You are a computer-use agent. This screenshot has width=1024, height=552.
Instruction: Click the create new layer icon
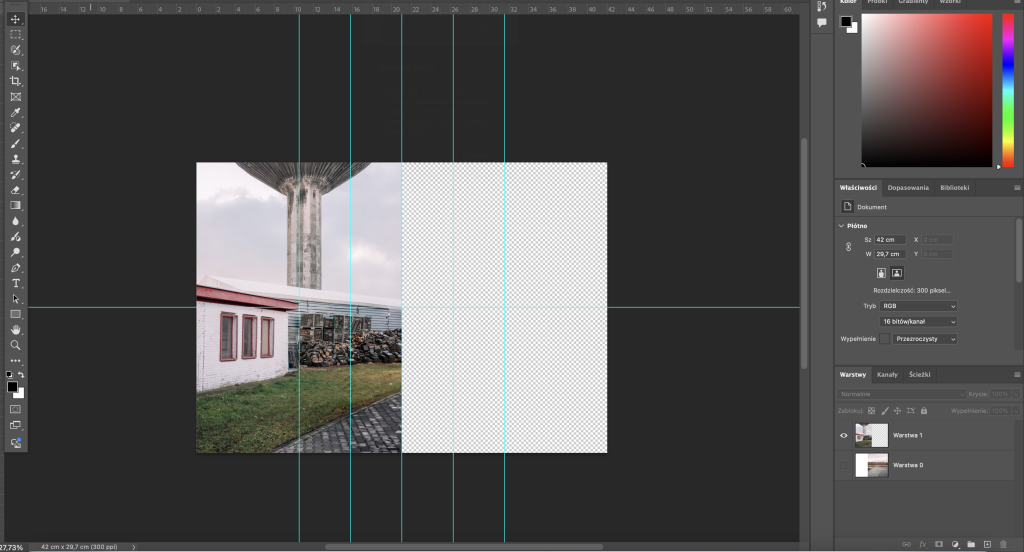(x=987, y=544)
